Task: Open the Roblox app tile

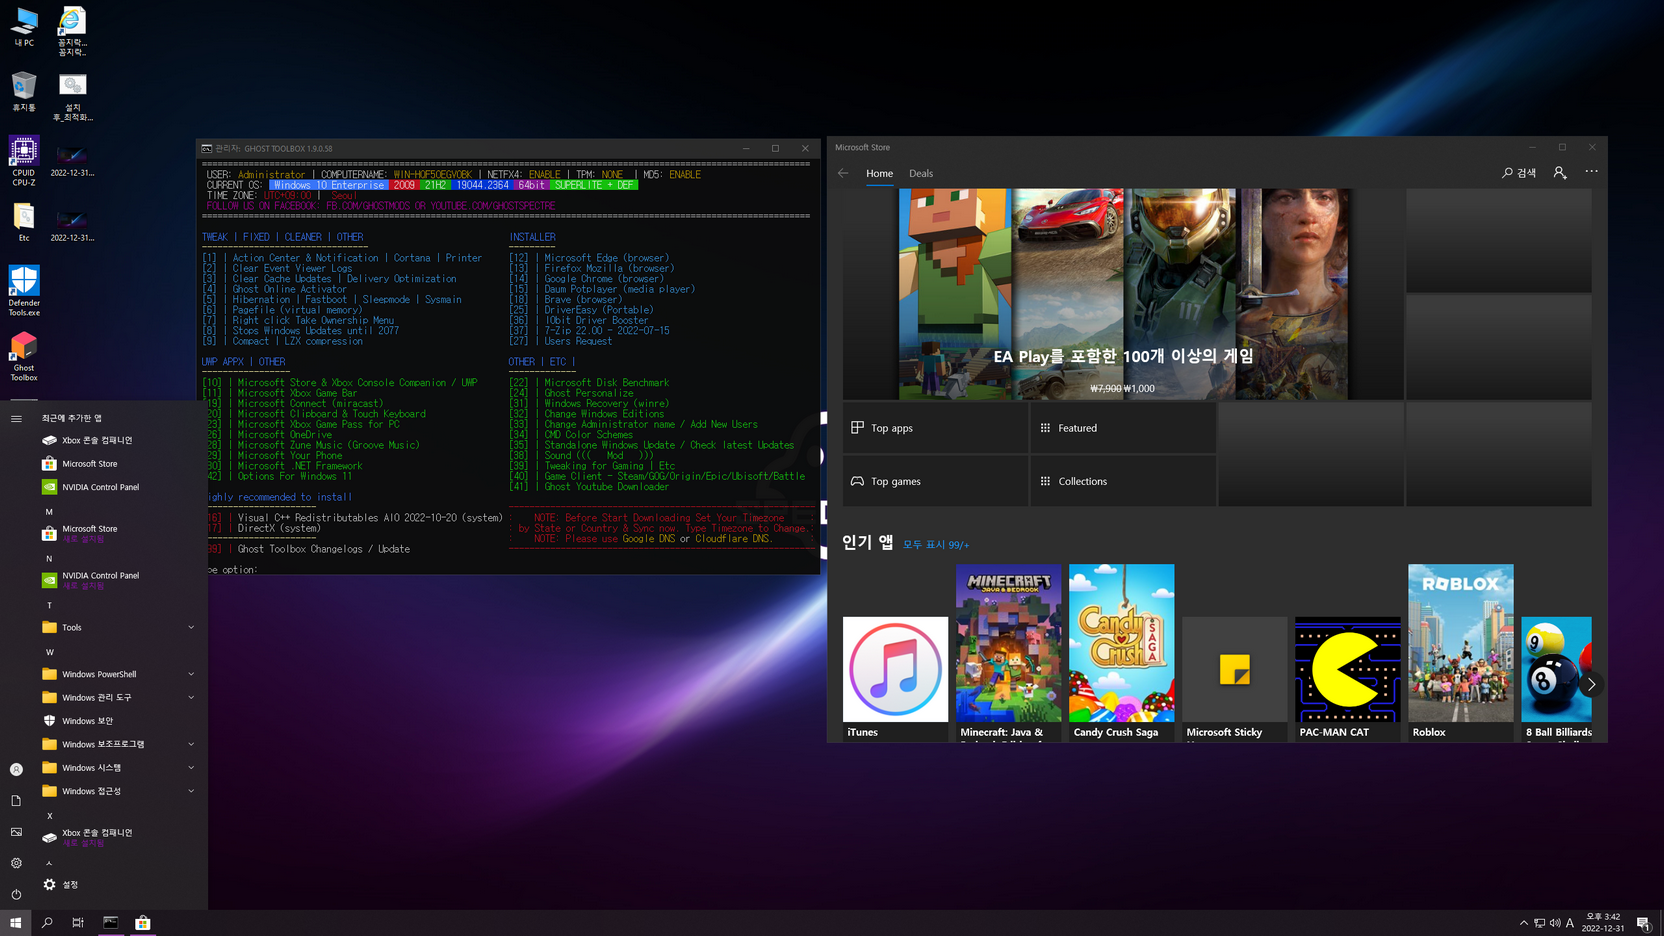Action: 1460,652
